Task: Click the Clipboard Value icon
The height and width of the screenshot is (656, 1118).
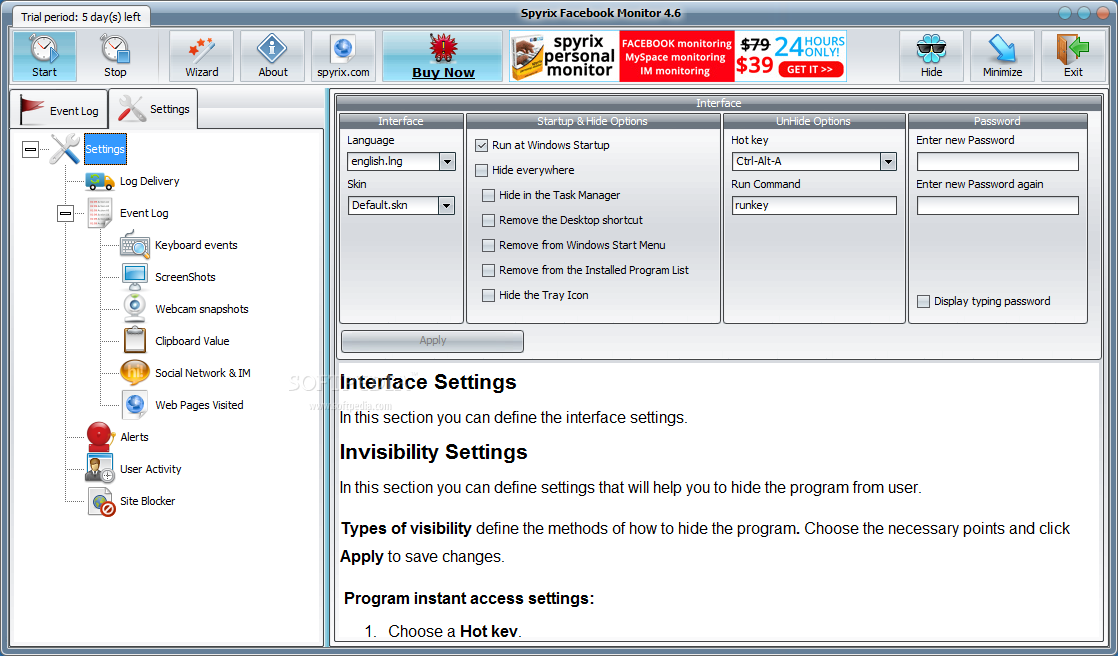Action: pos(135,340)
